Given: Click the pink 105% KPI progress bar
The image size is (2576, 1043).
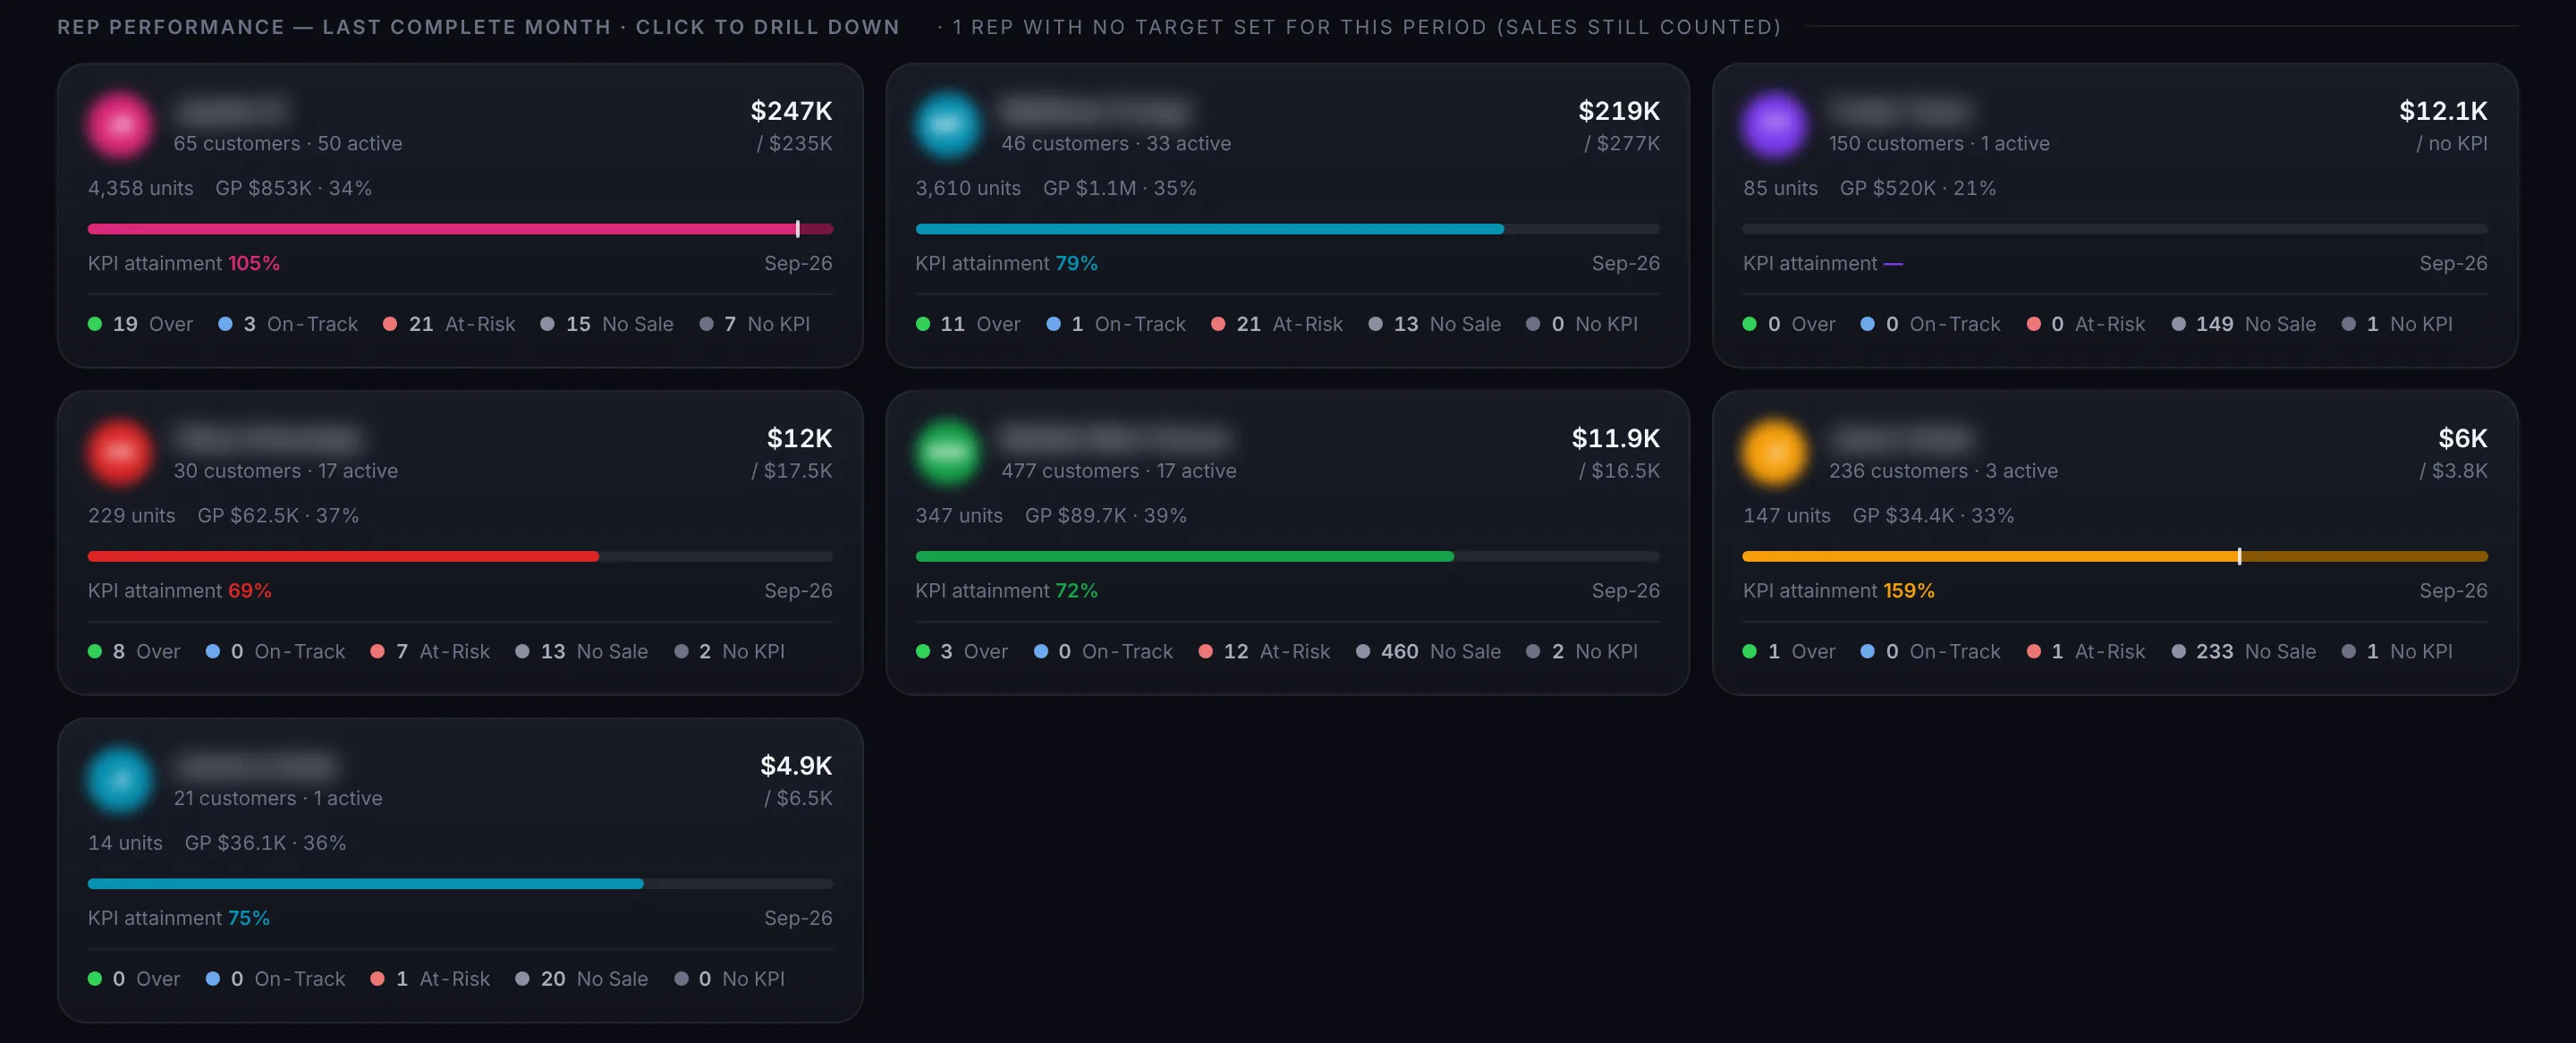Looking at the screenshot, I should tap(460, 229).
